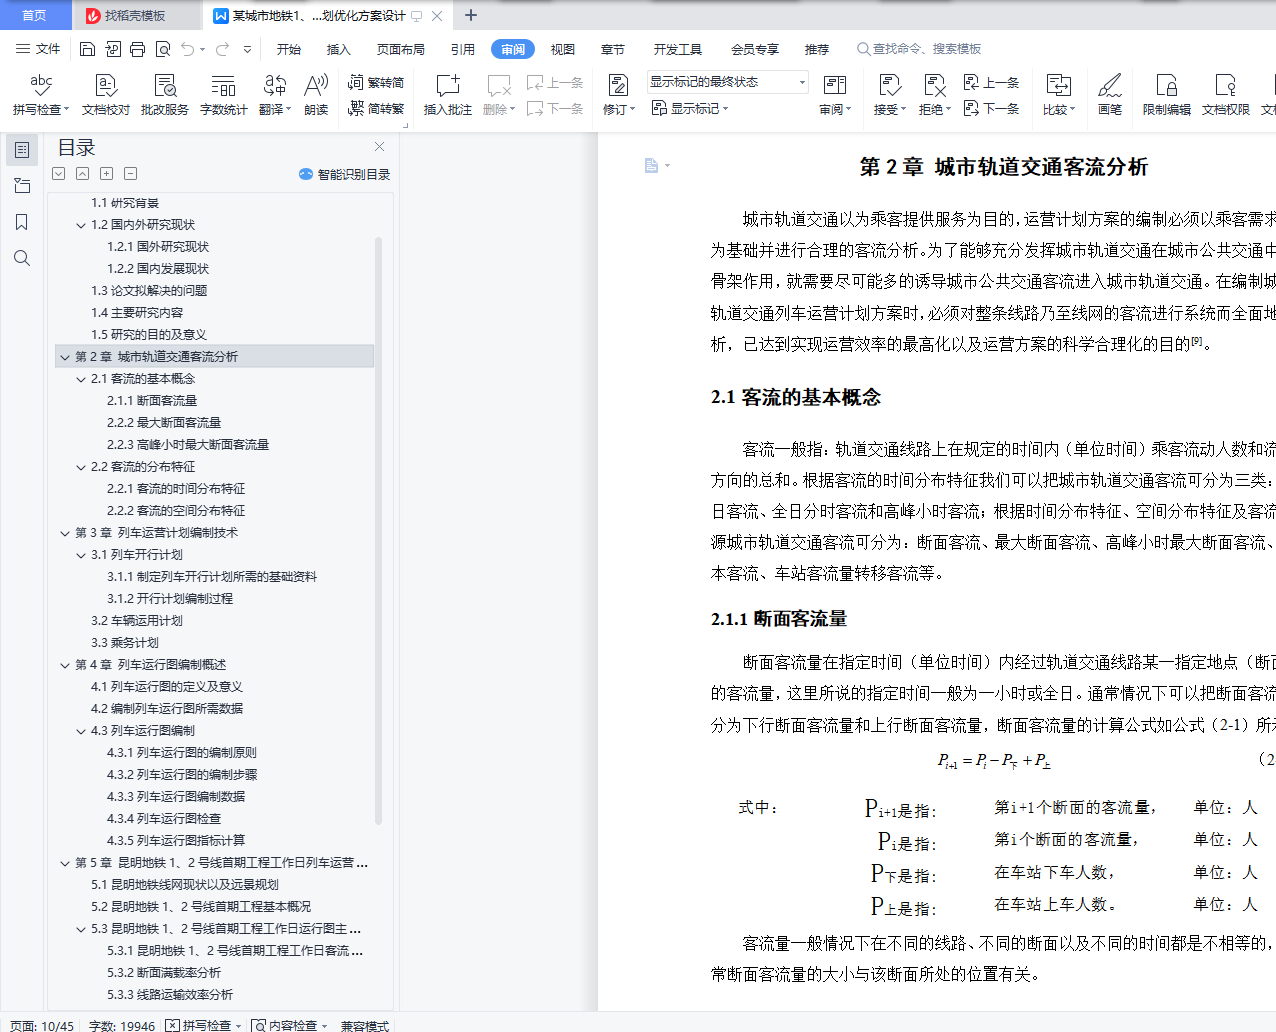Open the bookmark icon in left sidebar
This screenshot has height=1032, width=1276.
coord(22,222)
